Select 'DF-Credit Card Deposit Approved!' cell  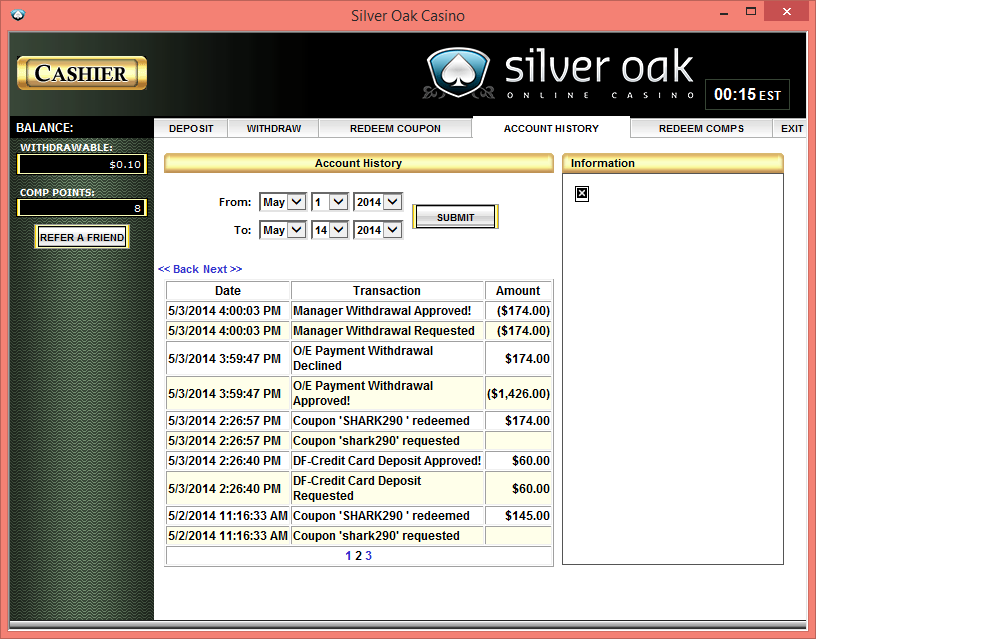[x=387, y=461]
